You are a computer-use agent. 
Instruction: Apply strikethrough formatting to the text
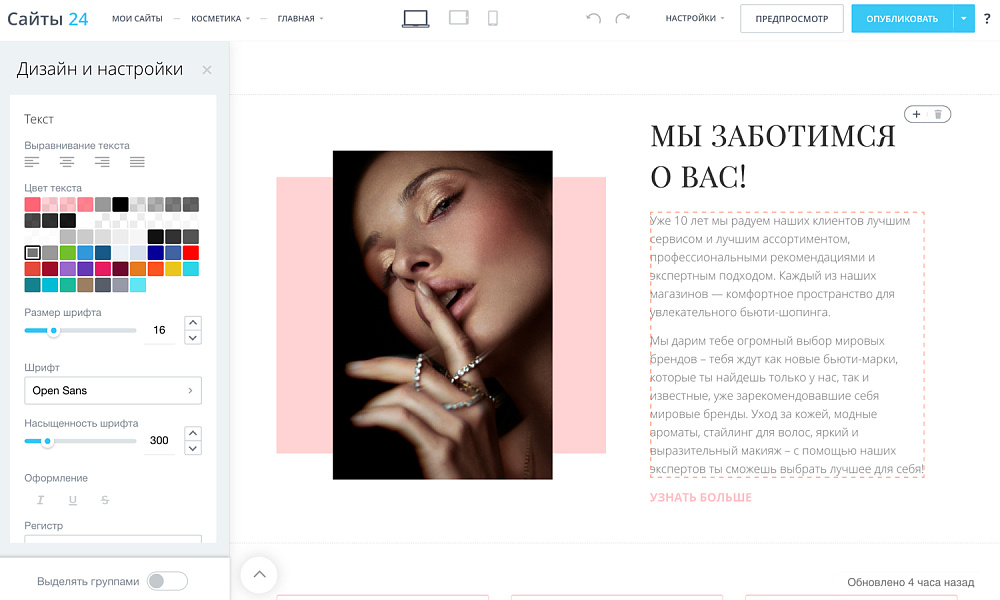104,500
